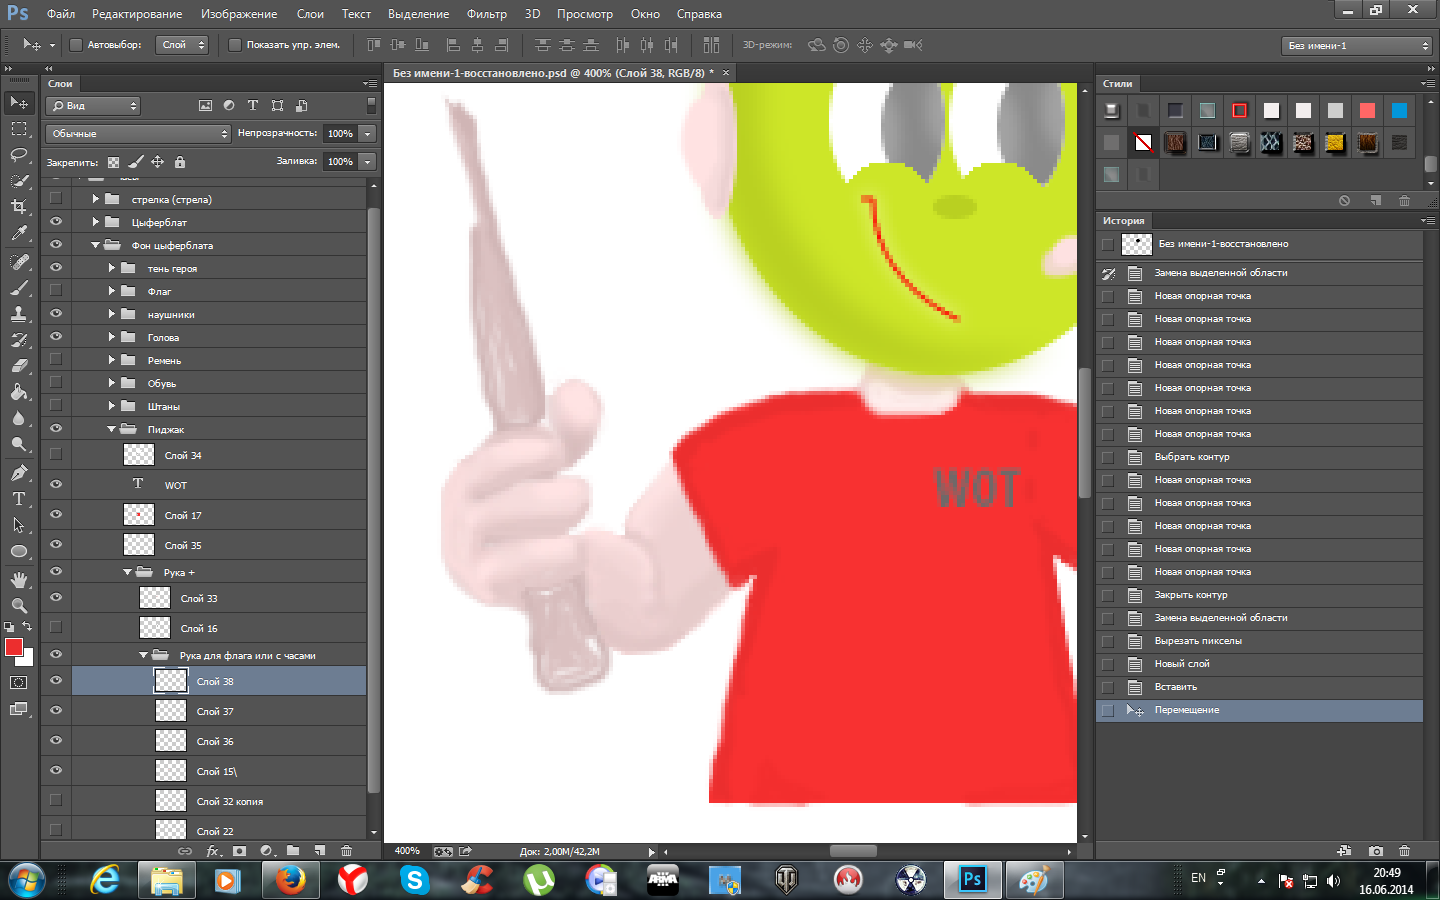Viewport: 1440px width, 900px height.
Task: Select the Brush tool
Action: [19, 288]
